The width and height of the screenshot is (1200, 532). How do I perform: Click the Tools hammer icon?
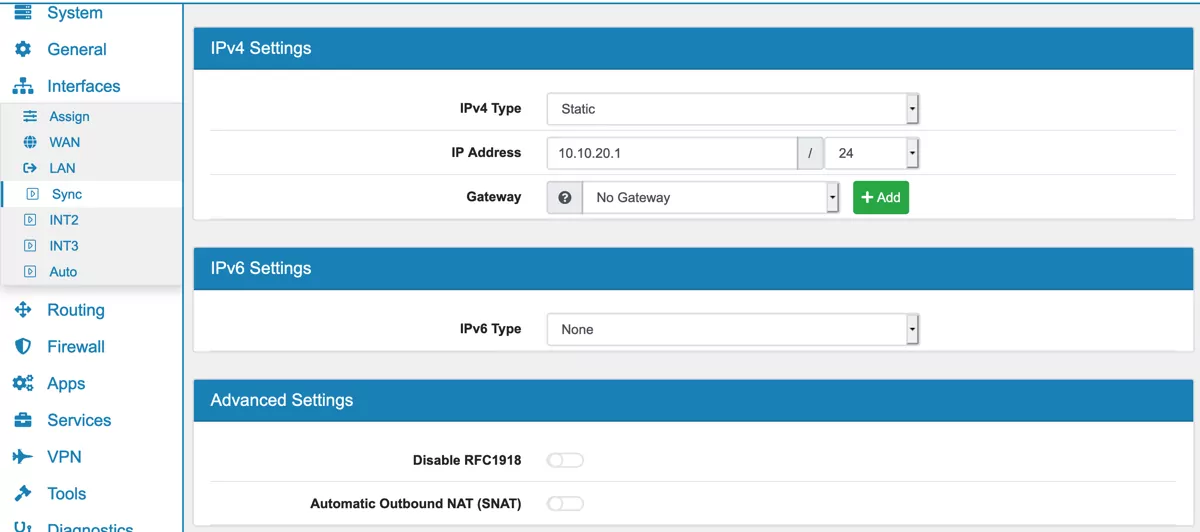22,493
